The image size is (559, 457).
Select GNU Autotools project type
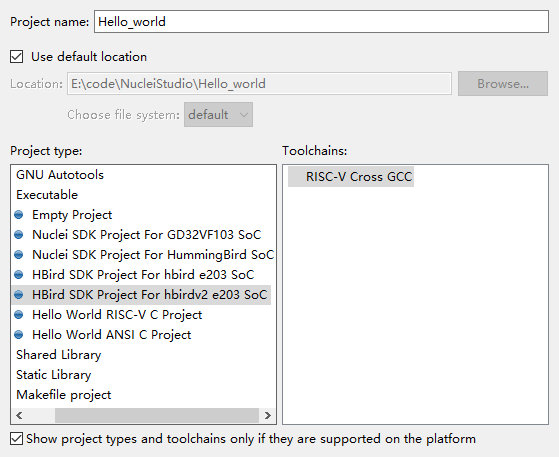(x=60, y=175)
